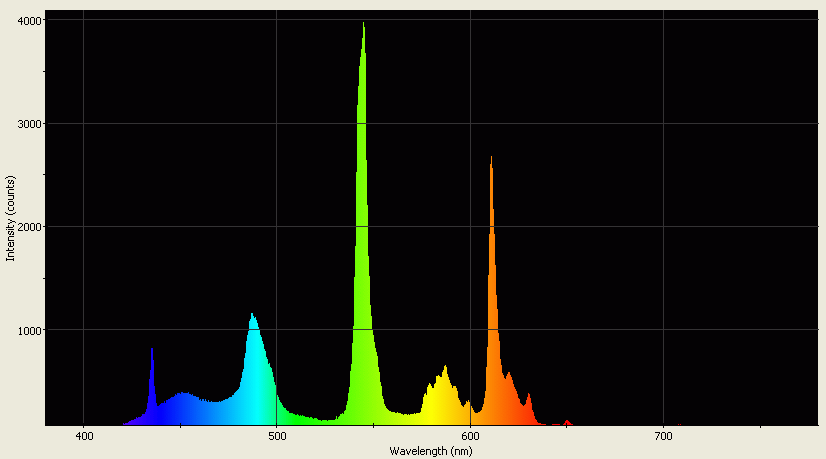Click the 2000 label on the intensity axis
Screen dimensions: 826x459
point(28,227)
